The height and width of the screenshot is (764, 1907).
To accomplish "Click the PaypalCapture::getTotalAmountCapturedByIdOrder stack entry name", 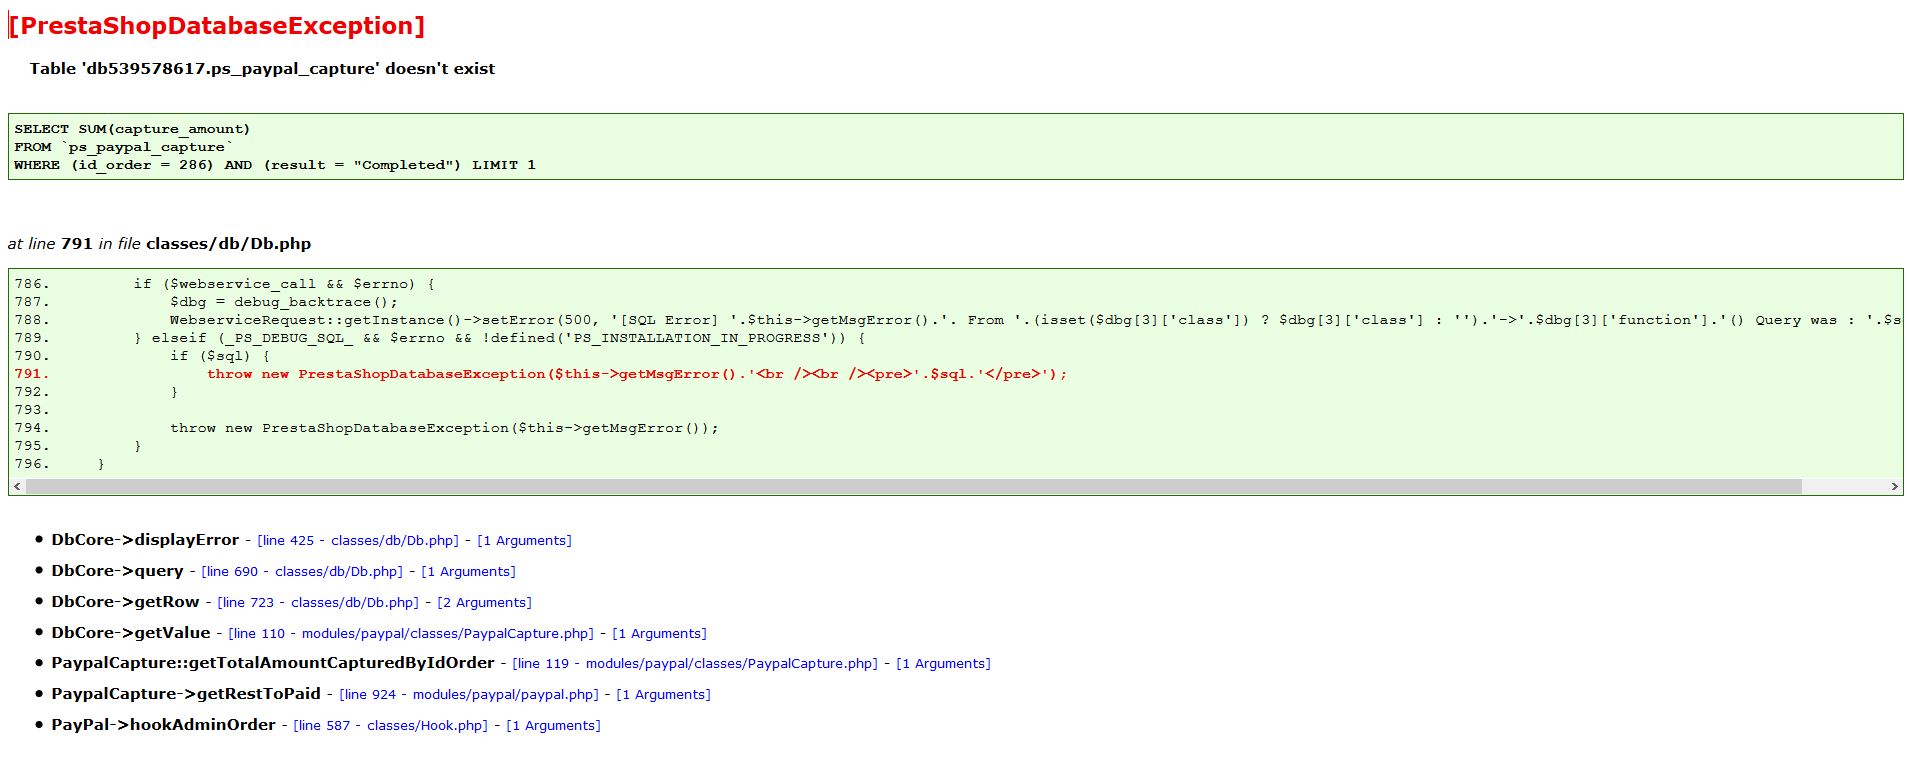I will point(273,663).
